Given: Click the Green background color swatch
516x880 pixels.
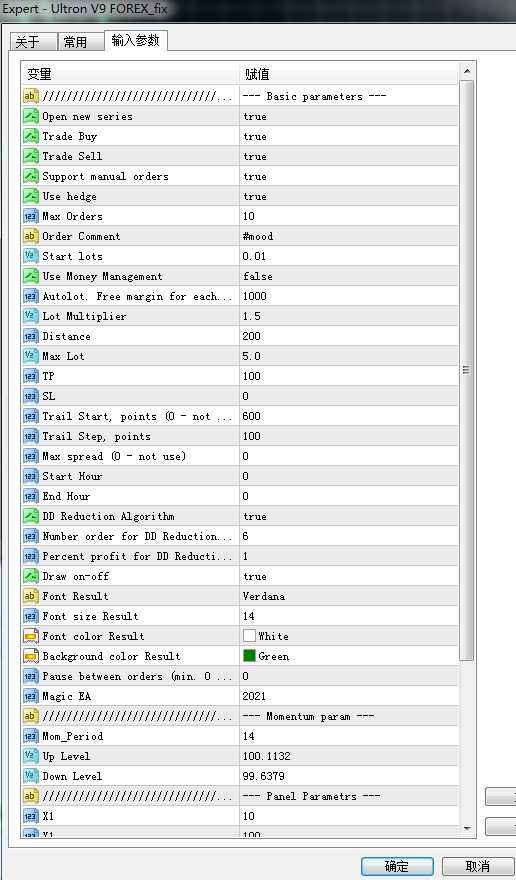Looking at the screenshot, I should pos(249,656).
